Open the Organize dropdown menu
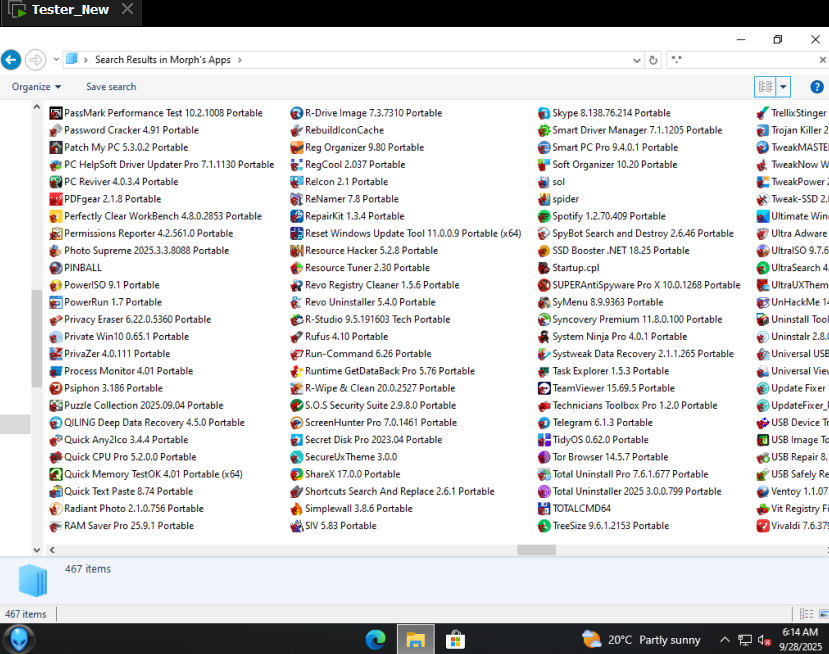Image resolution: width=829 pixels, height=654 pixels. click(36, 87)
